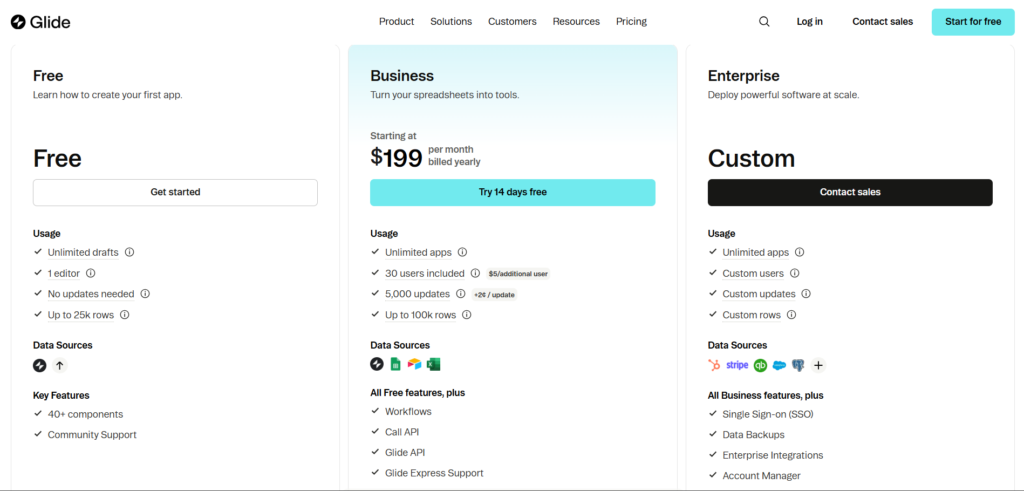Click info icon beside 30 users included

(475, 273)
